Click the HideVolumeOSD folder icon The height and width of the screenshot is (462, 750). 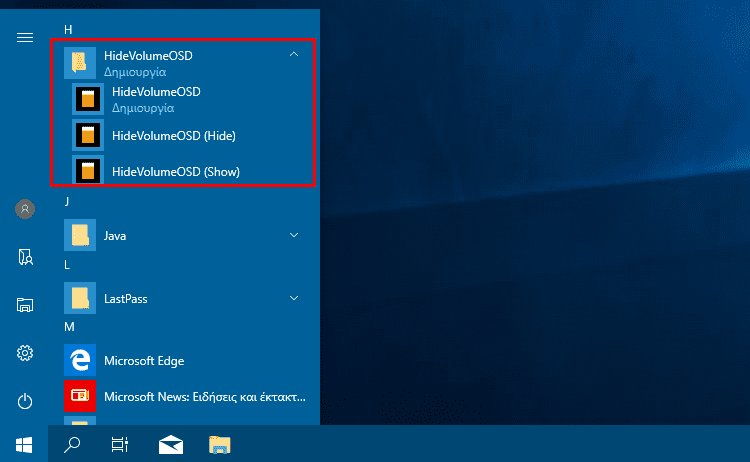point(80,63)
